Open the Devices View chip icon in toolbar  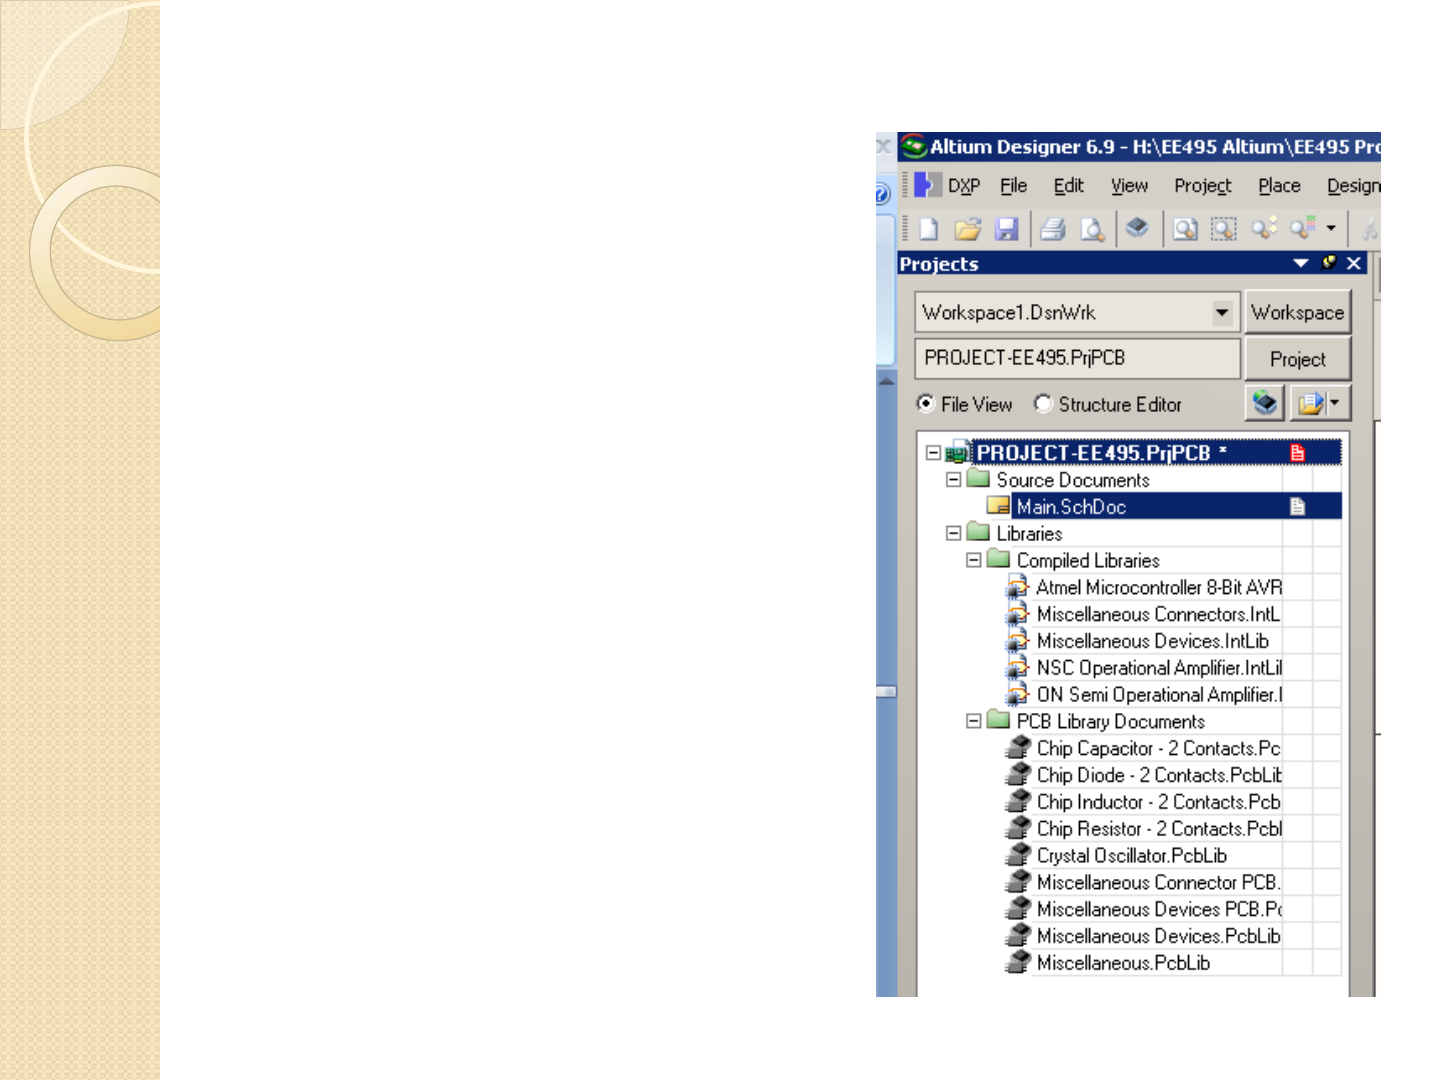(1137, 228)
